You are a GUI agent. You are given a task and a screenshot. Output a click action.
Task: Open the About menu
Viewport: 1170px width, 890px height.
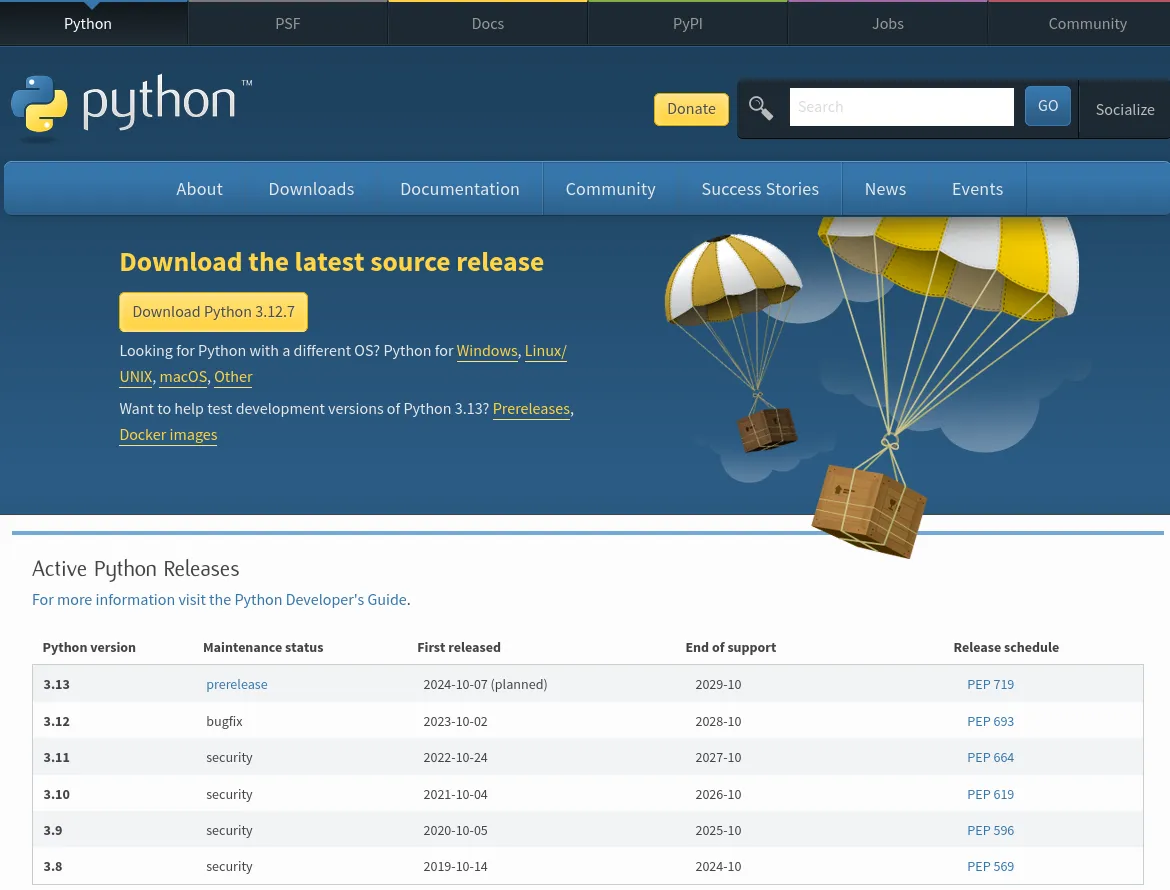point(199,188)
